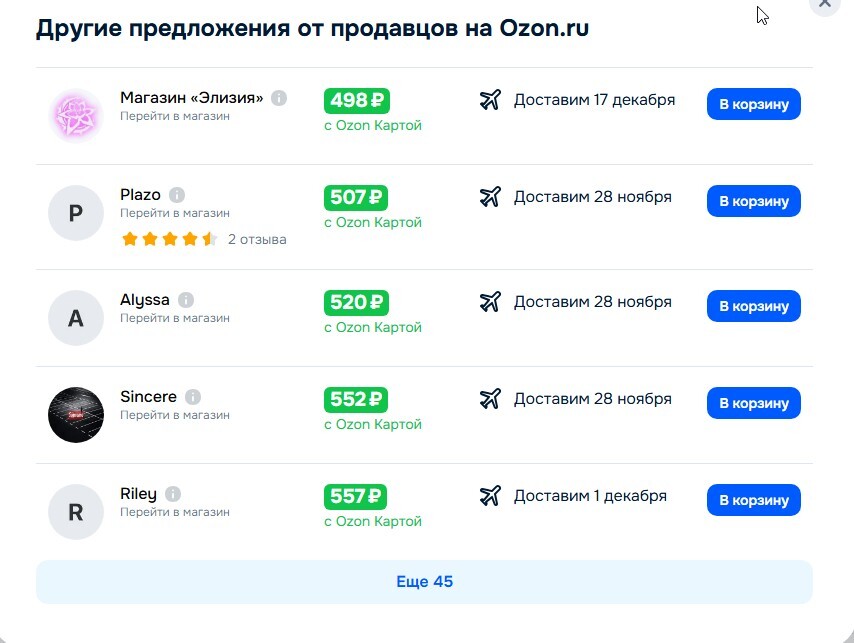Follow "Перейти в магазин" link under Riley

(x=175, y=512)
